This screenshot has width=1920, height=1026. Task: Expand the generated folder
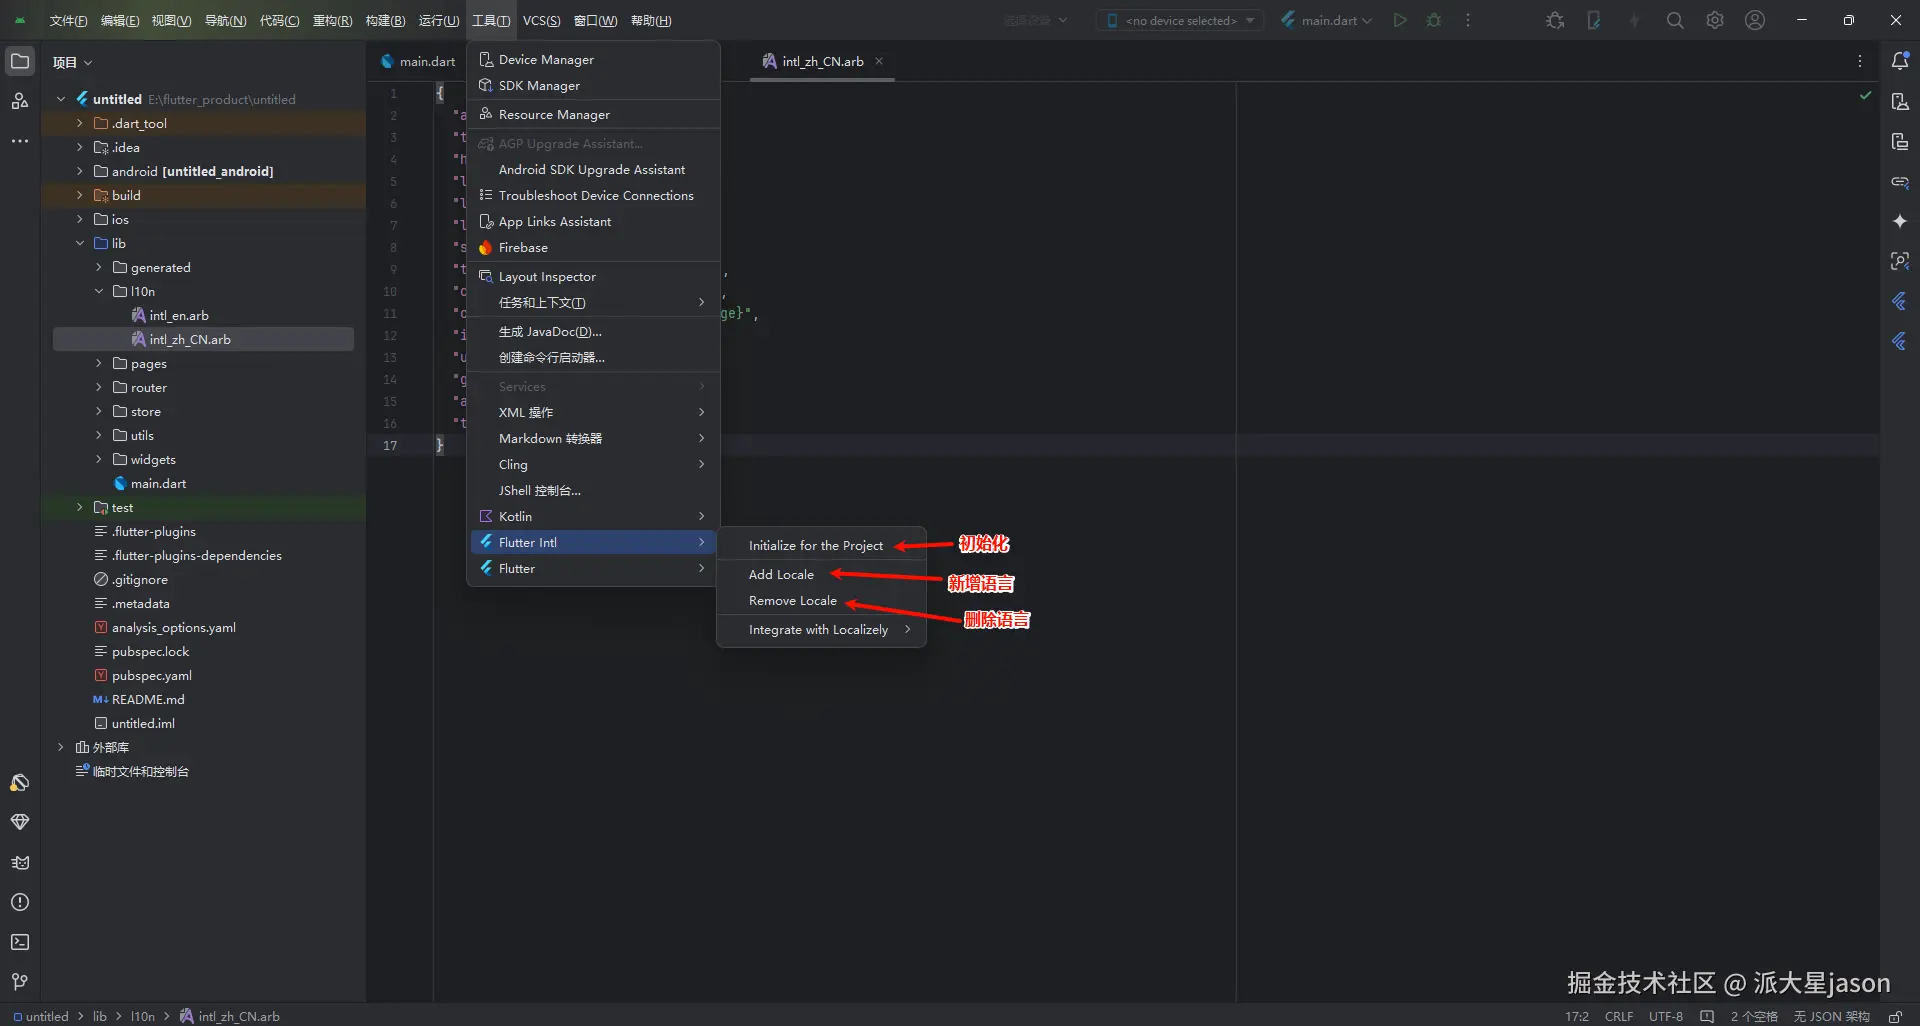(x=99, y=267)
